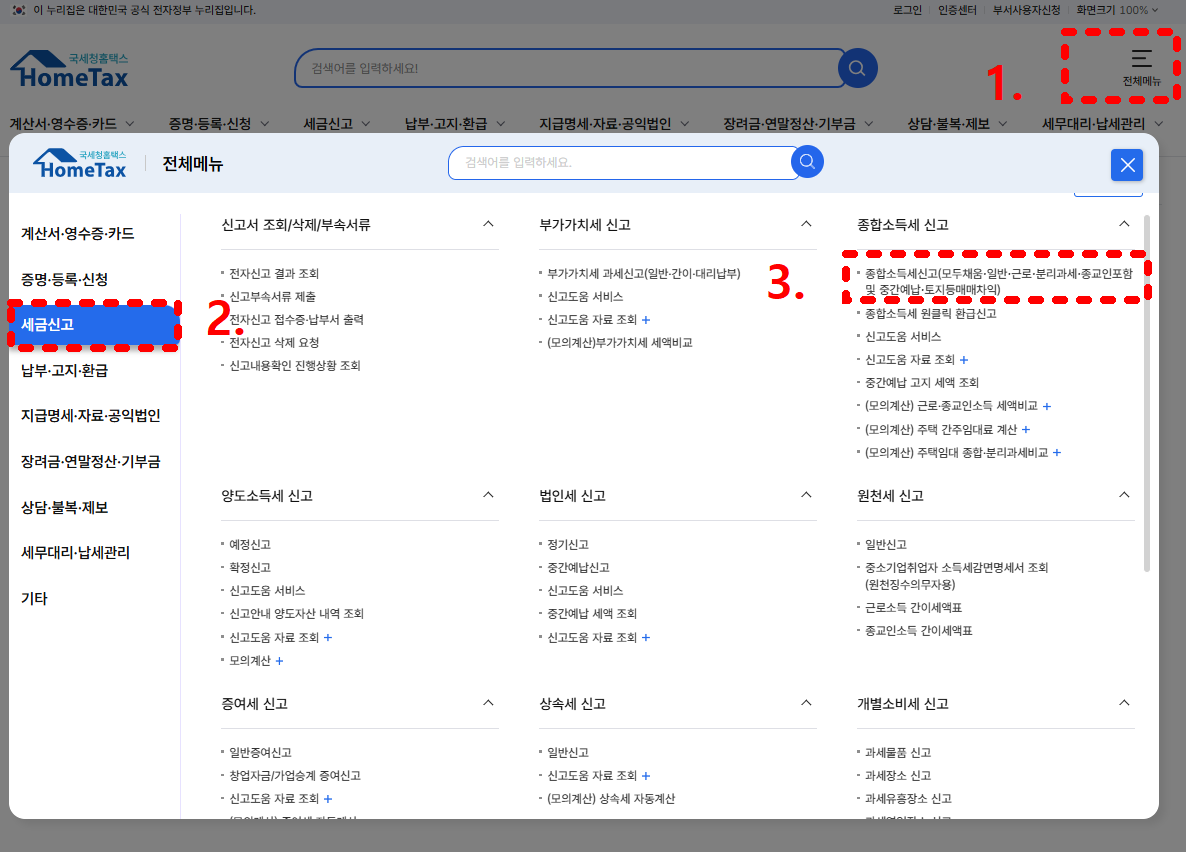Open 전자신고 결과 조회

pyautogui.click(x=274, y=274)
